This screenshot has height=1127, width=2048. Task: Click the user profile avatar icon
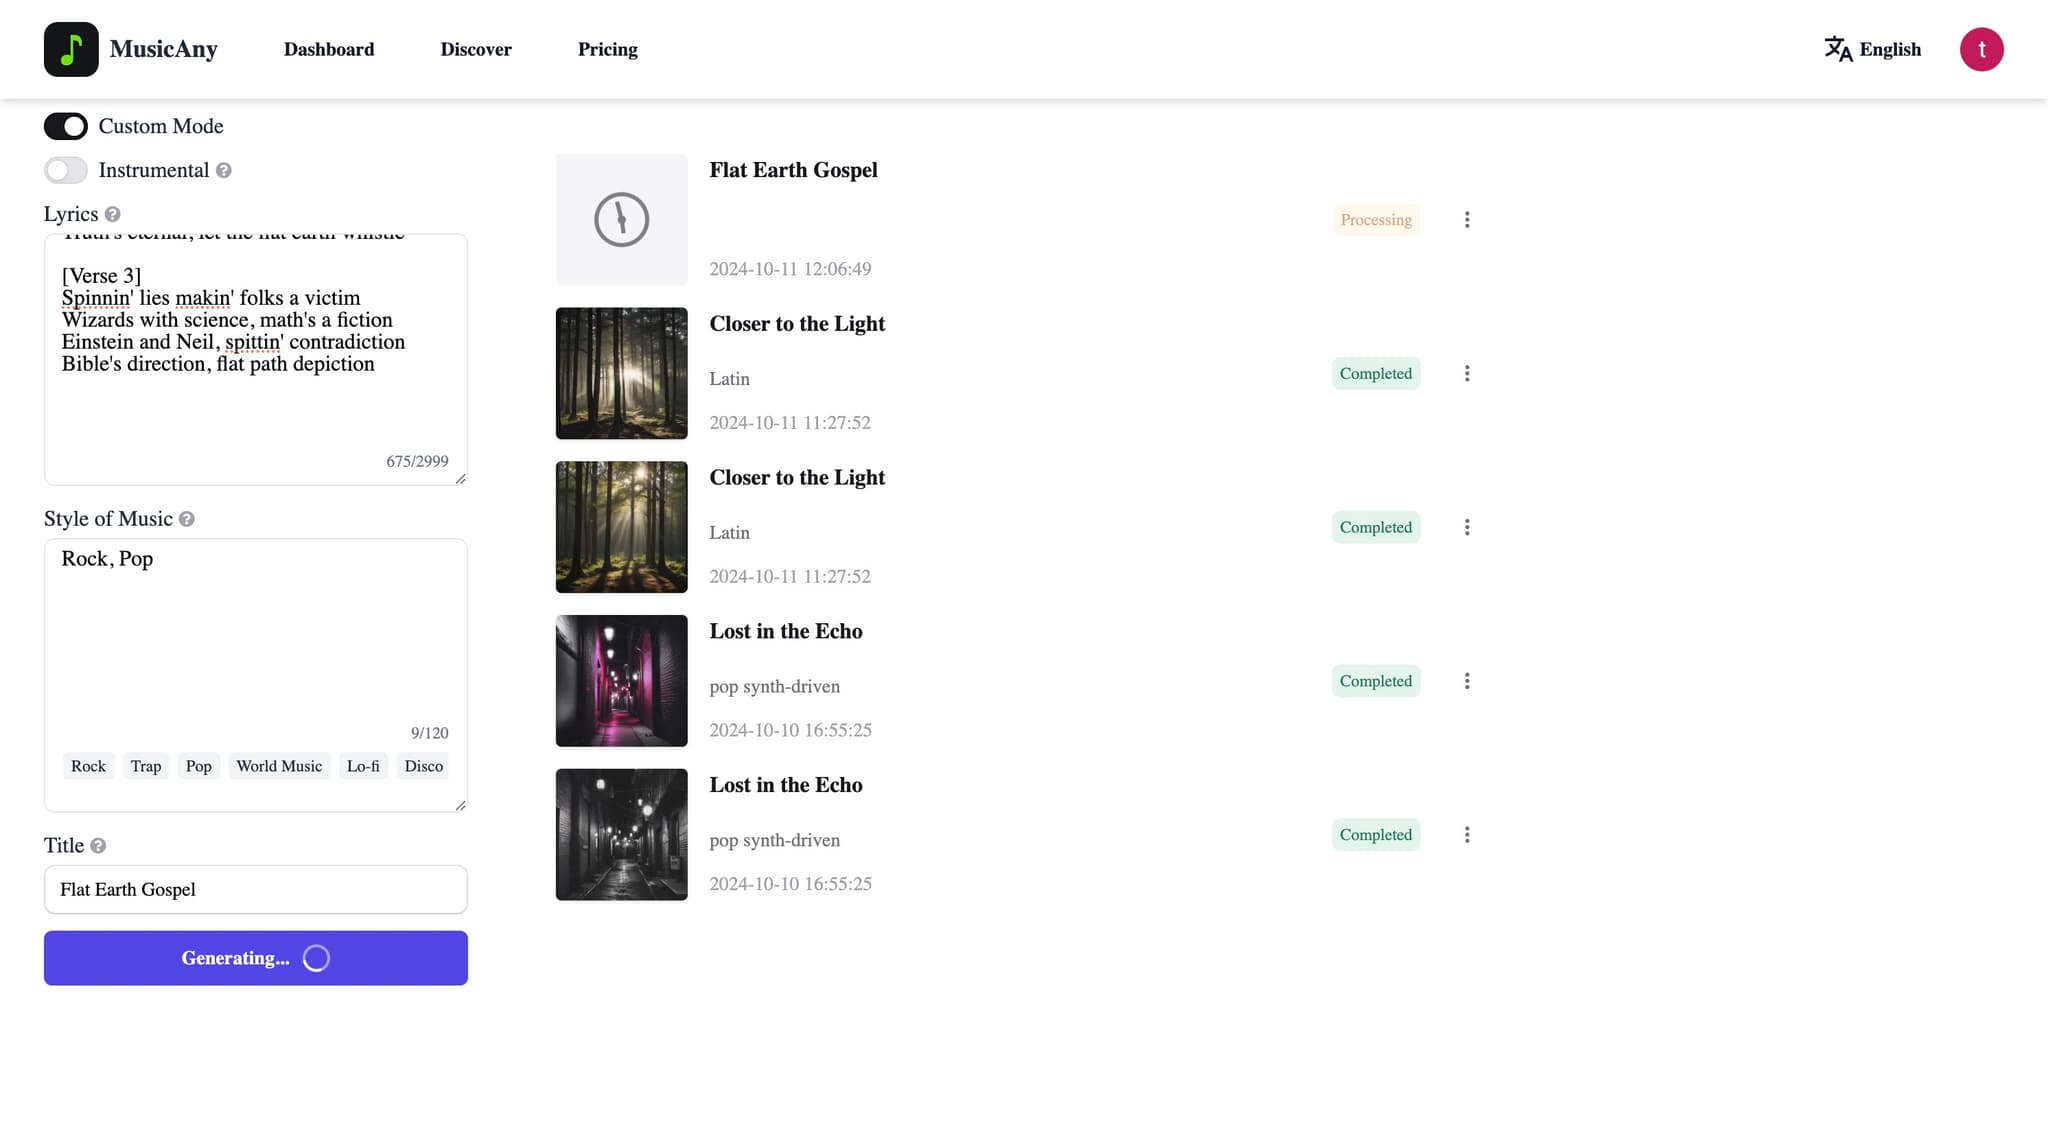pos(1981,49)
